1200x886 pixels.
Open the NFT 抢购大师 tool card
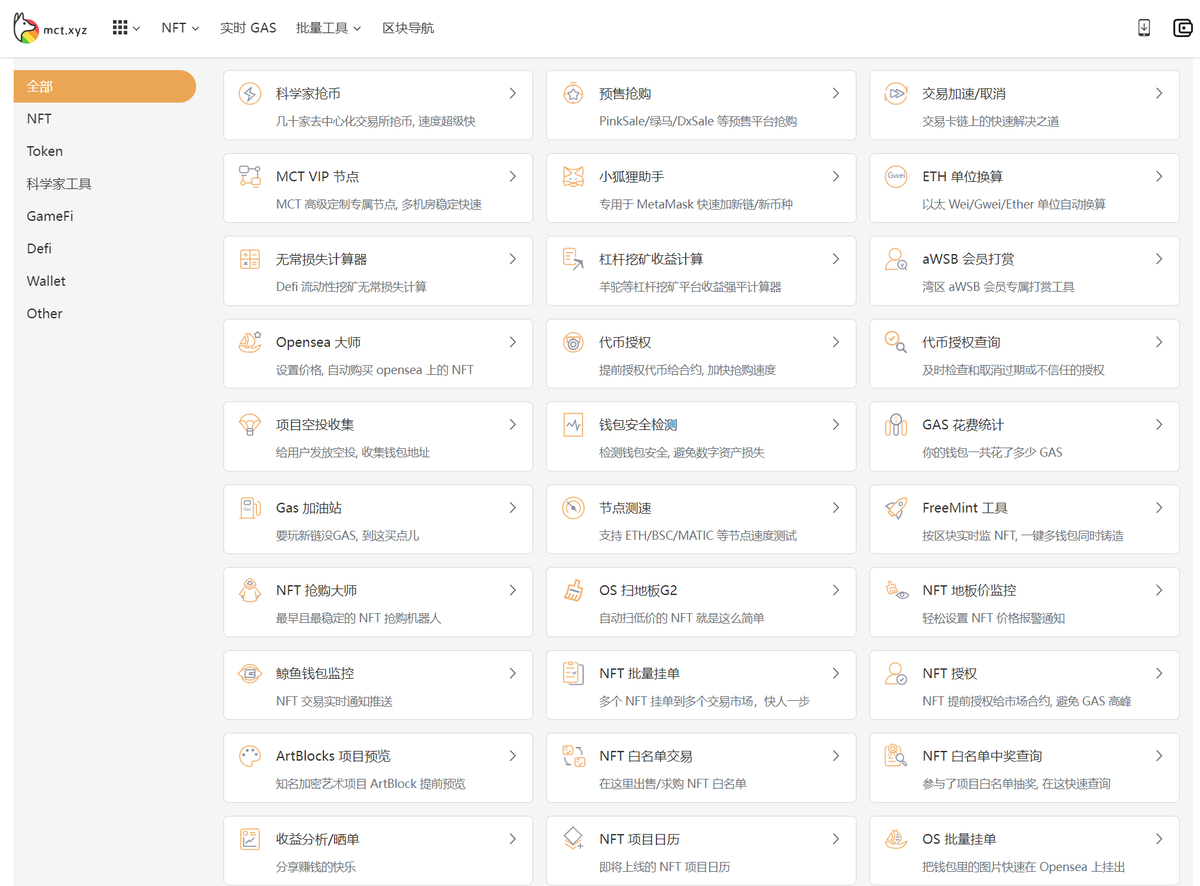pyautogui.click(x=378, y=602)
